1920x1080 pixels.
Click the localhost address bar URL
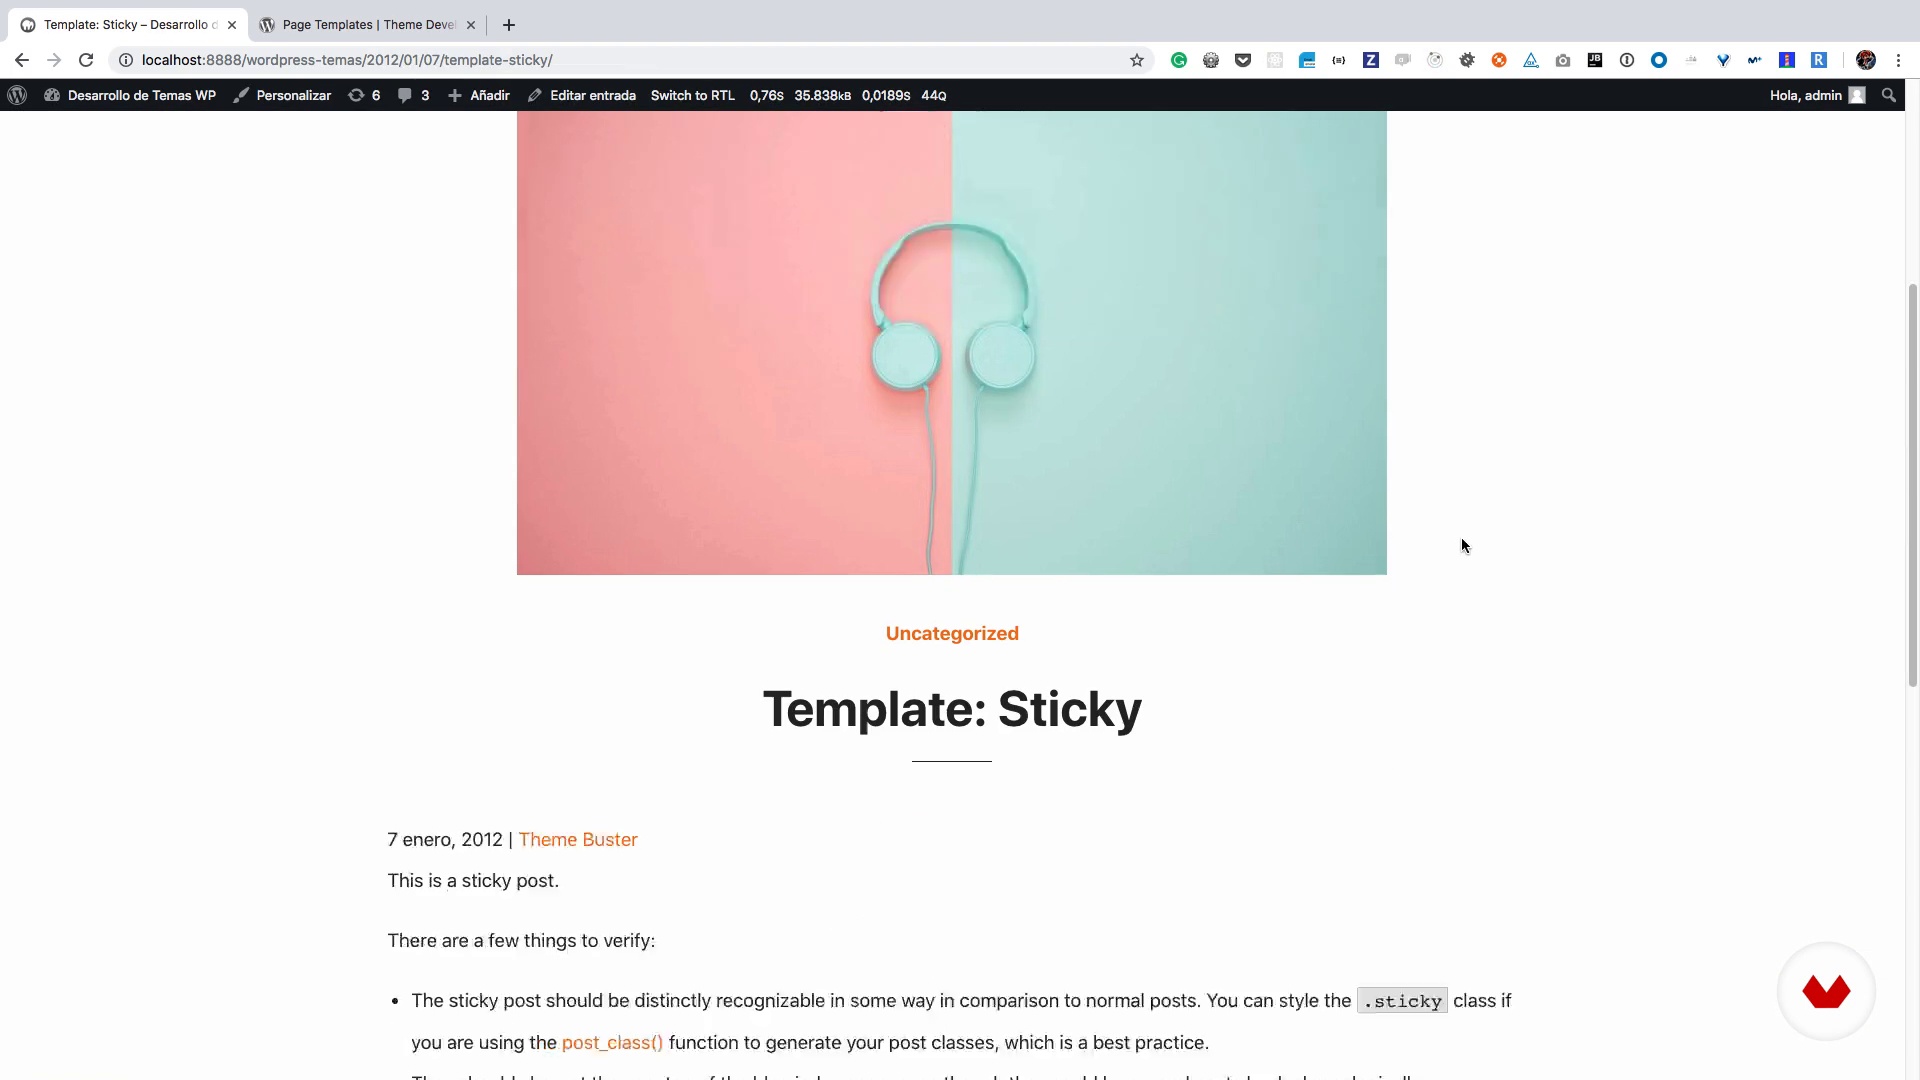(346, 60)
